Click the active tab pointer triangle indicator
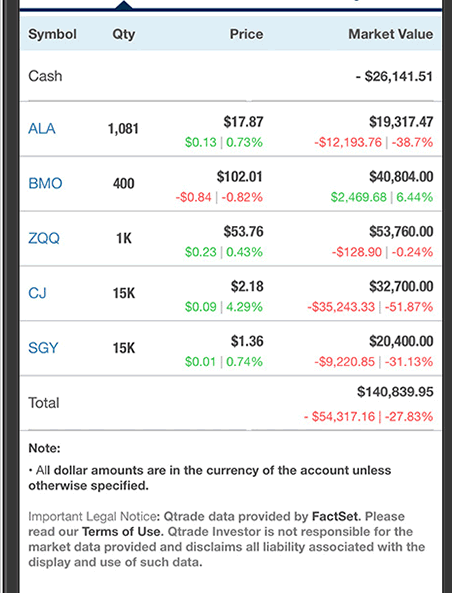The height and width of the screenshot is (593, 452). (124, 5)
